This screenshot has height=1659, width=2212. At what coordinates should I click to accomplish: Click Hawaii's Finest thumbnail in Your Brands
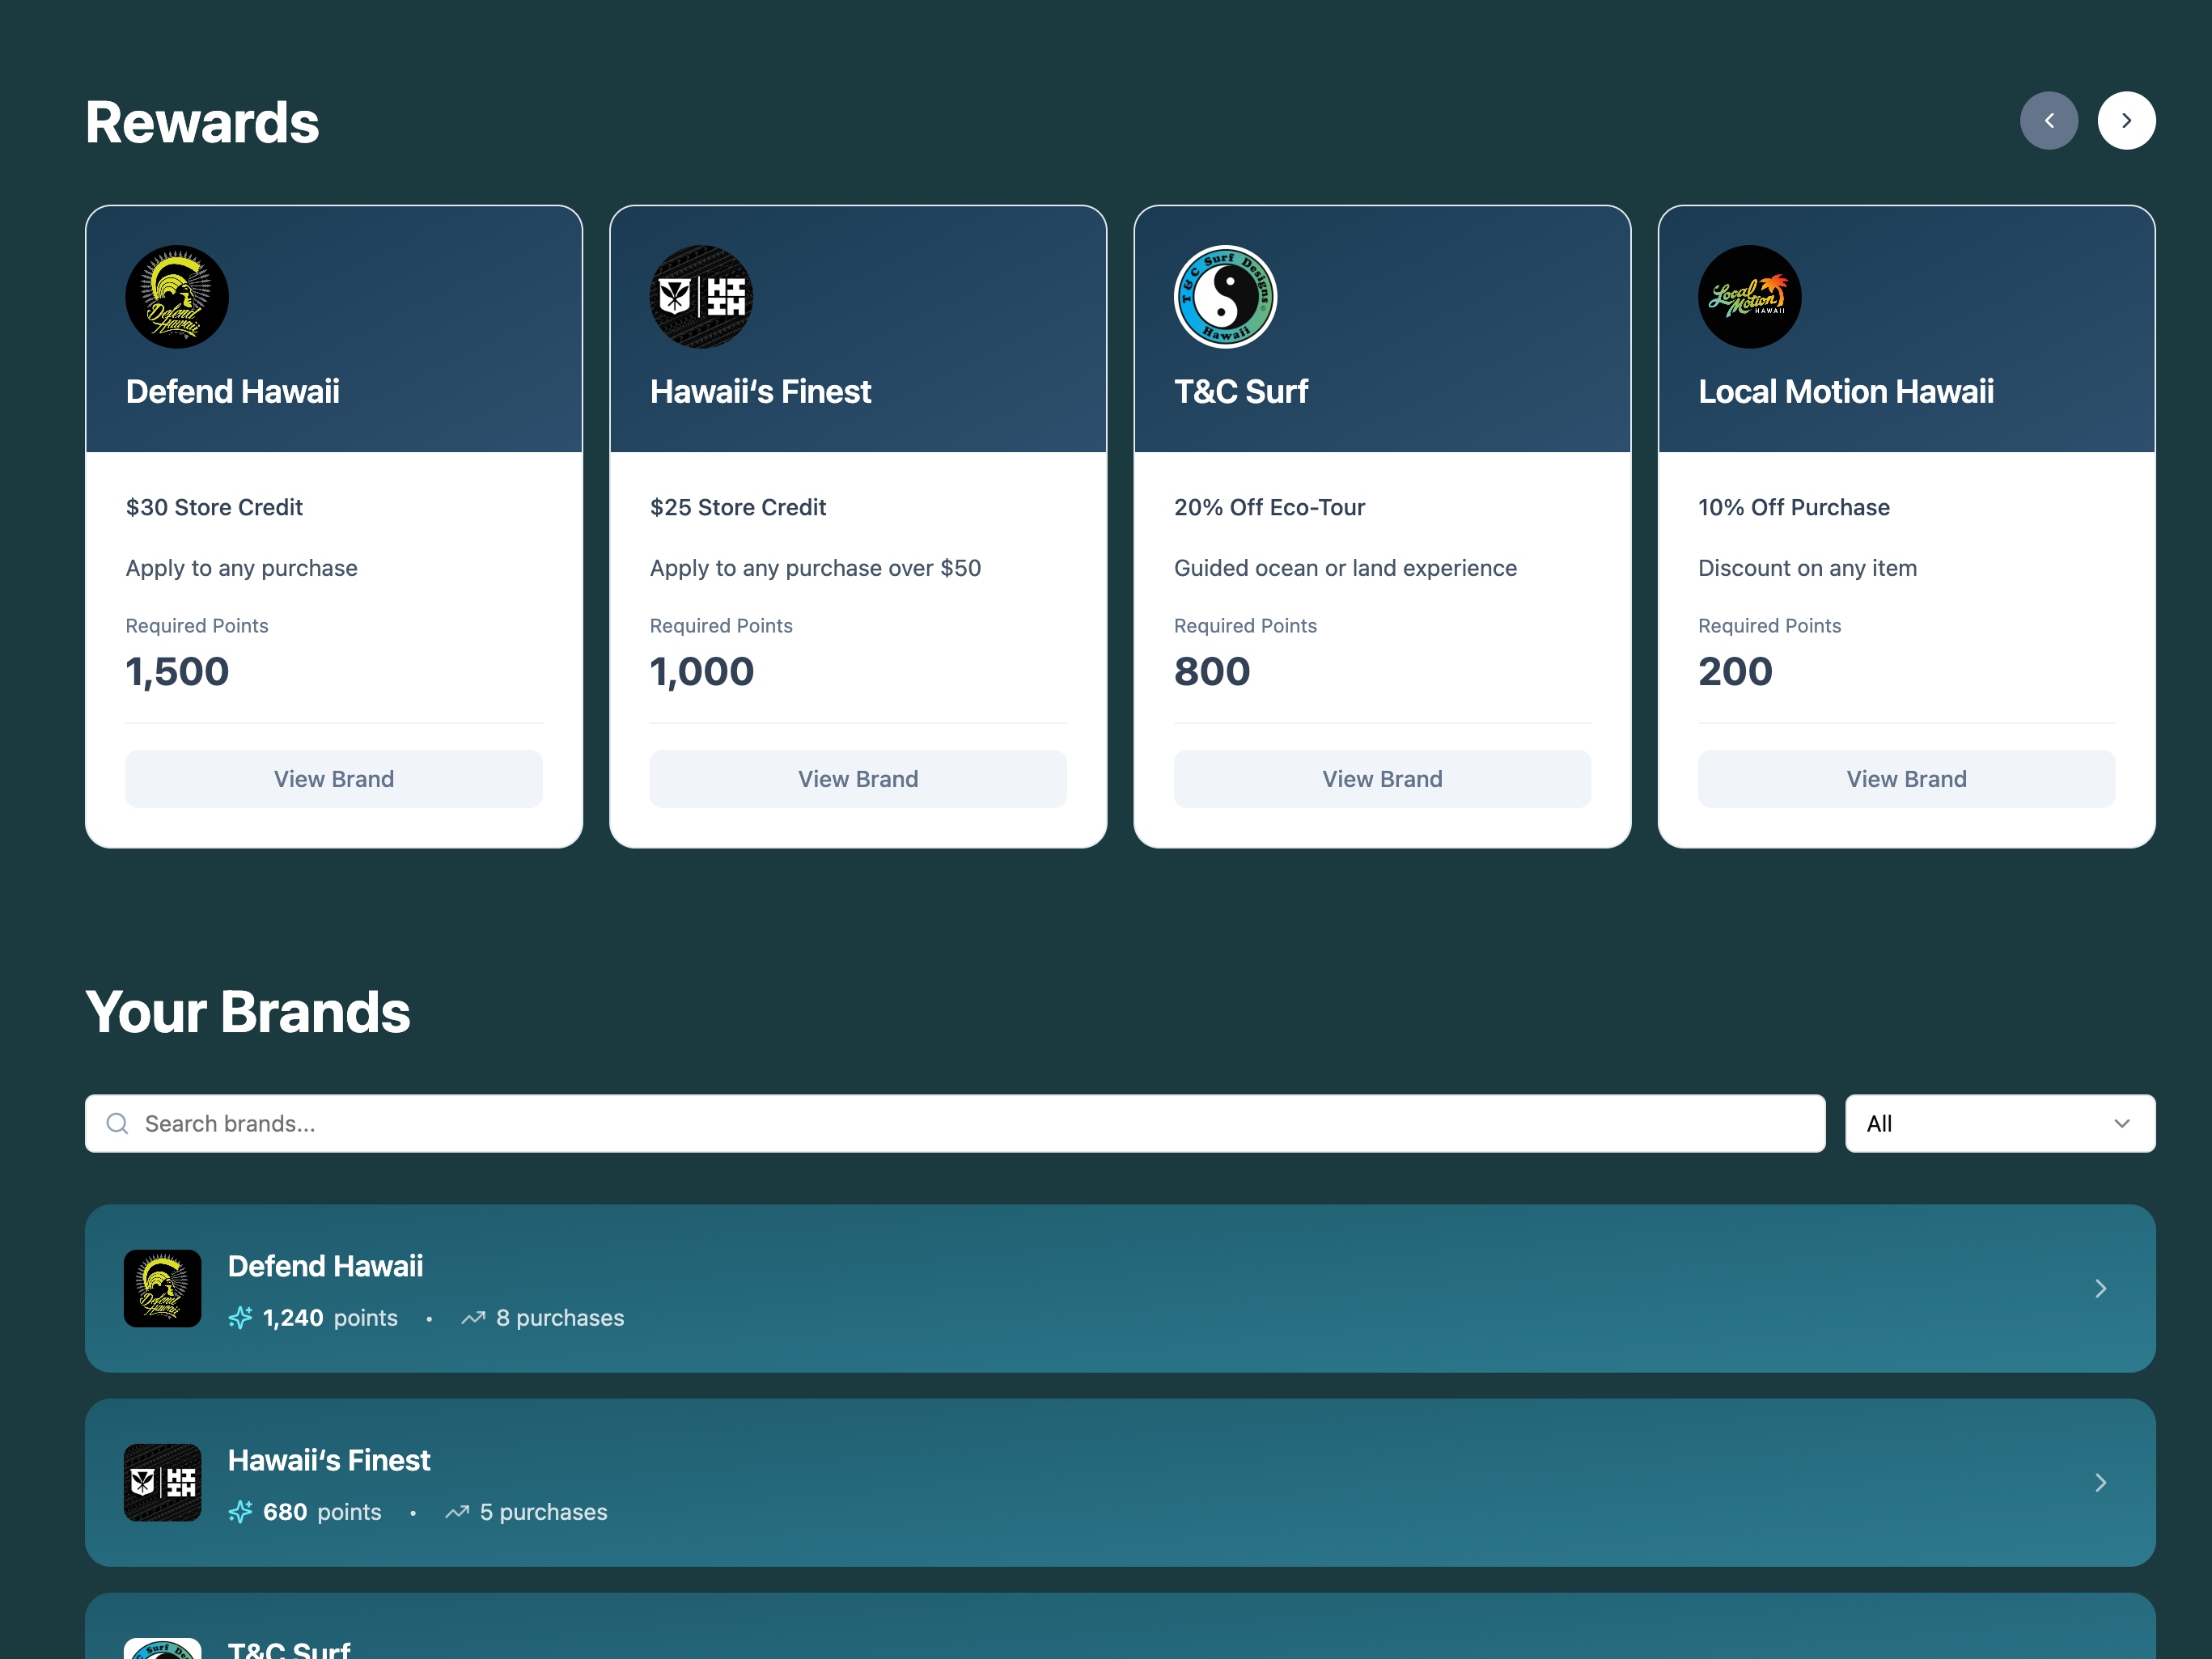pyautogui.click(x=163, y=1482)
